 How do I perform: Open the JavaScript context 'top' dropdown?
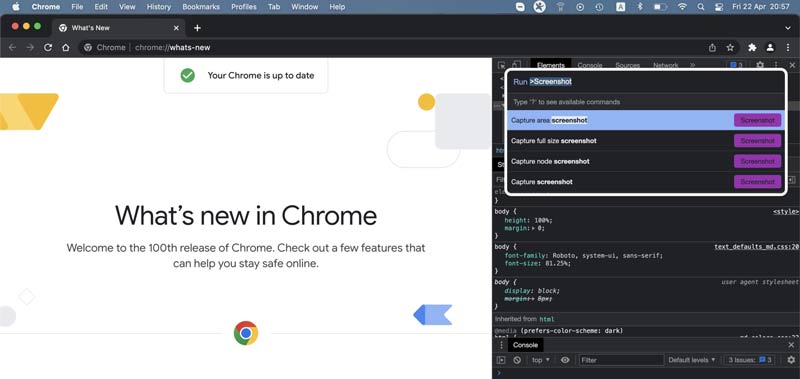[541, 360]
